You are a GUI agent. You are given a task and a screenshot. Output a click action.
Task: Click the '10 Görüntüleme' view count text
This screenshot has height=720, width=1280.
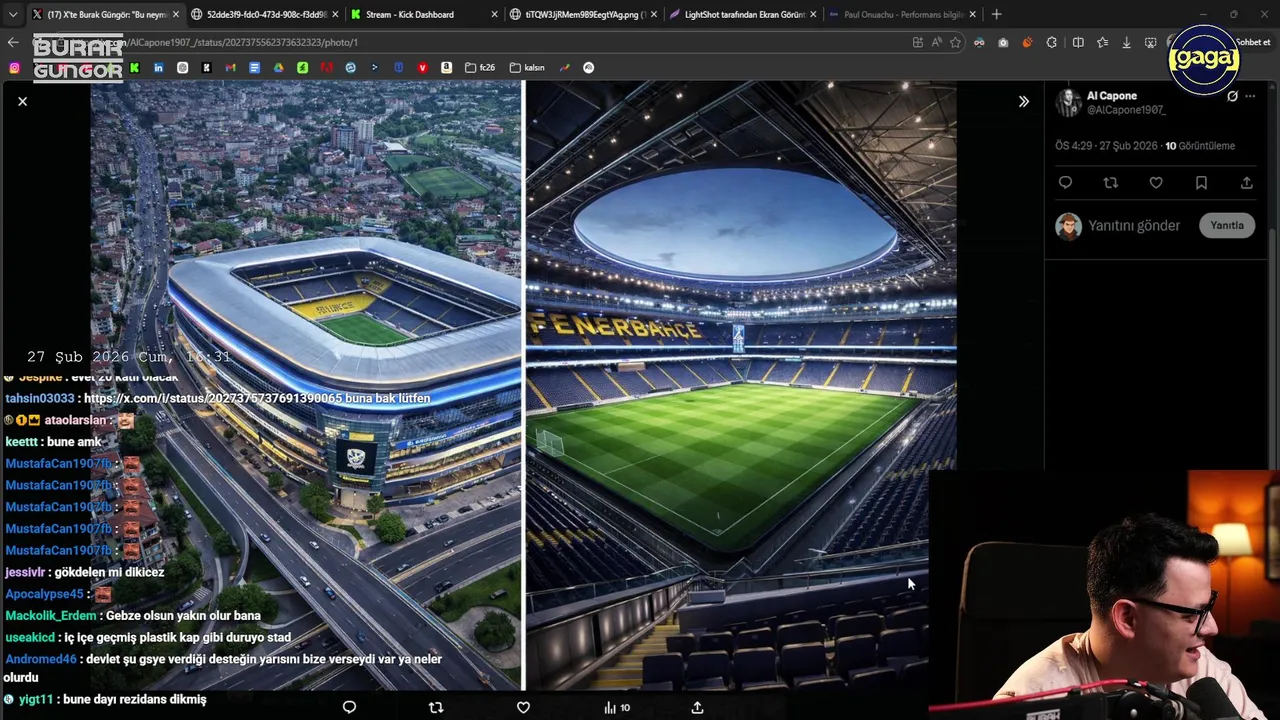(1200, 146)
